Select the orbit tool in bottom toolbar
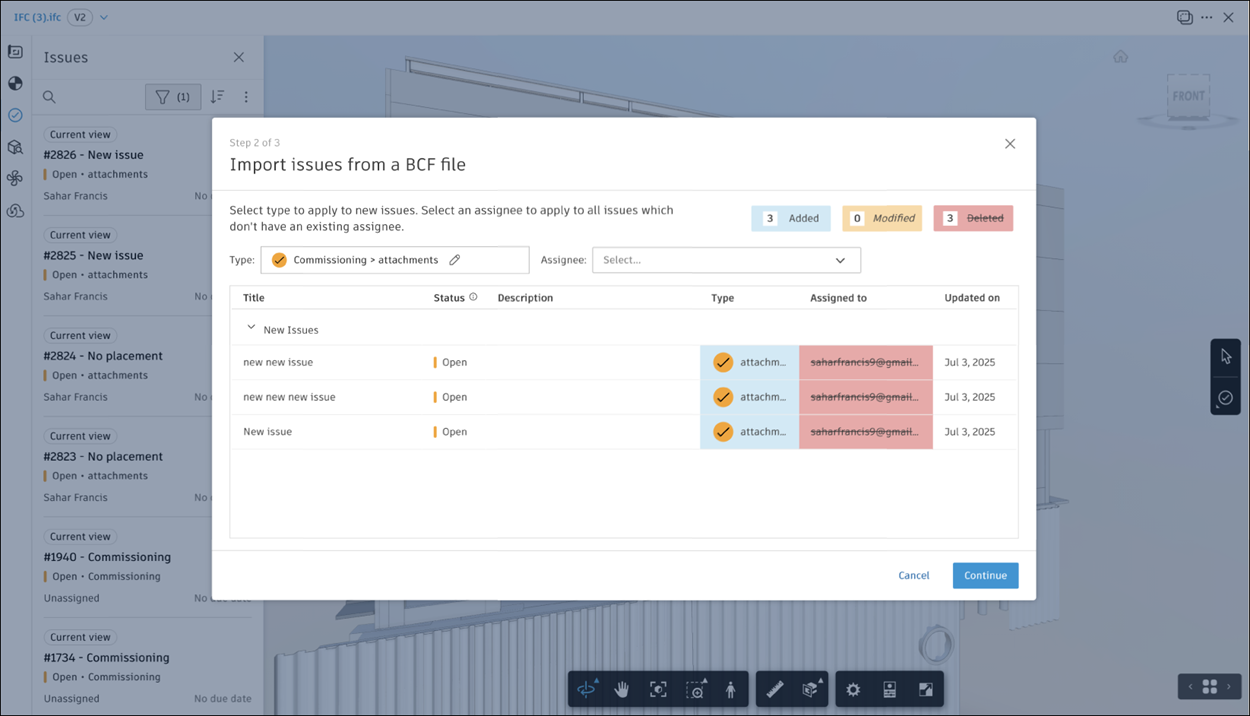The height and width of the screenshot is (716, 1250). [586, 689]
